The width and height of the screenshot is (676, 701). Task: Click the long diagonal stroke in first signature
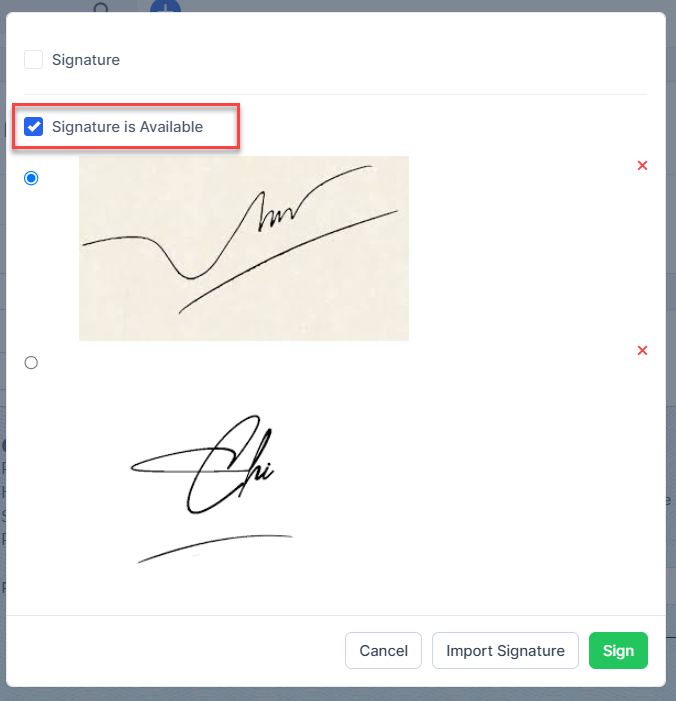[x=287, y=262]
